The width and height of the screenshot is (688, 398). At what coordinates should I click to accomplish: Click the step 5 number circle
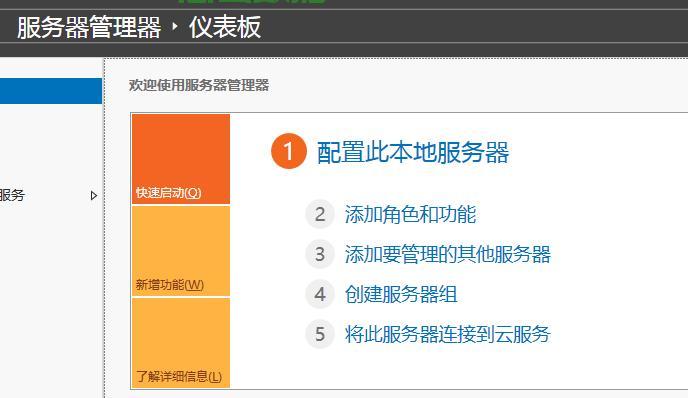[320, 334]
